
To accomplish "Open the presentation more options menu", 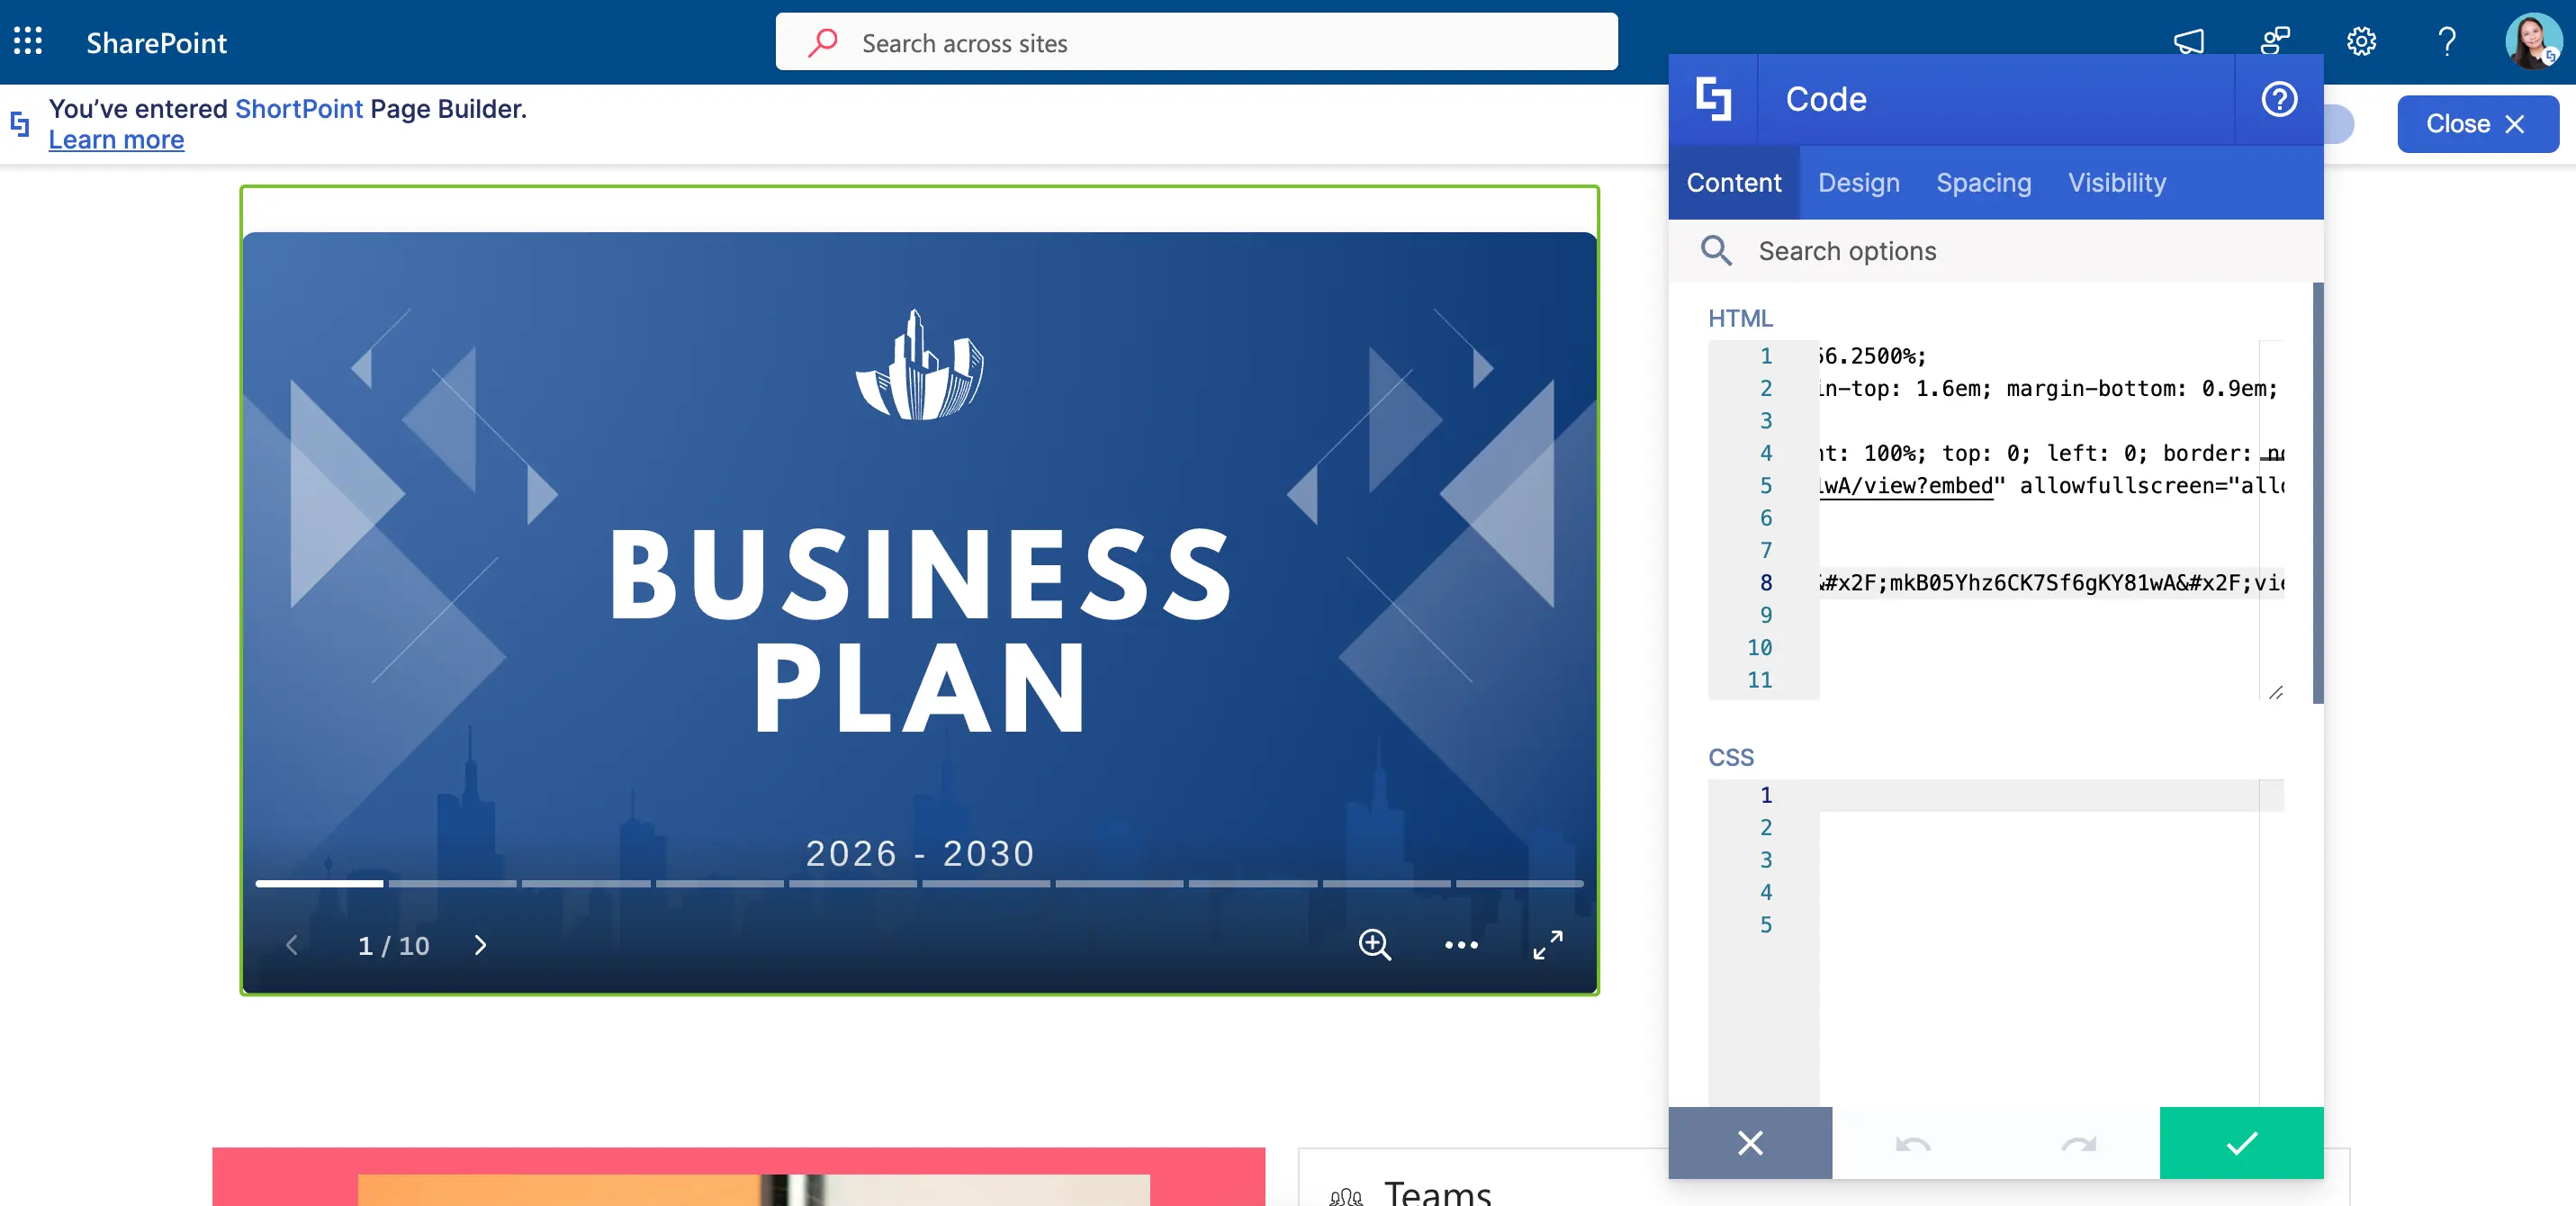I will (x=1461, y=944).
